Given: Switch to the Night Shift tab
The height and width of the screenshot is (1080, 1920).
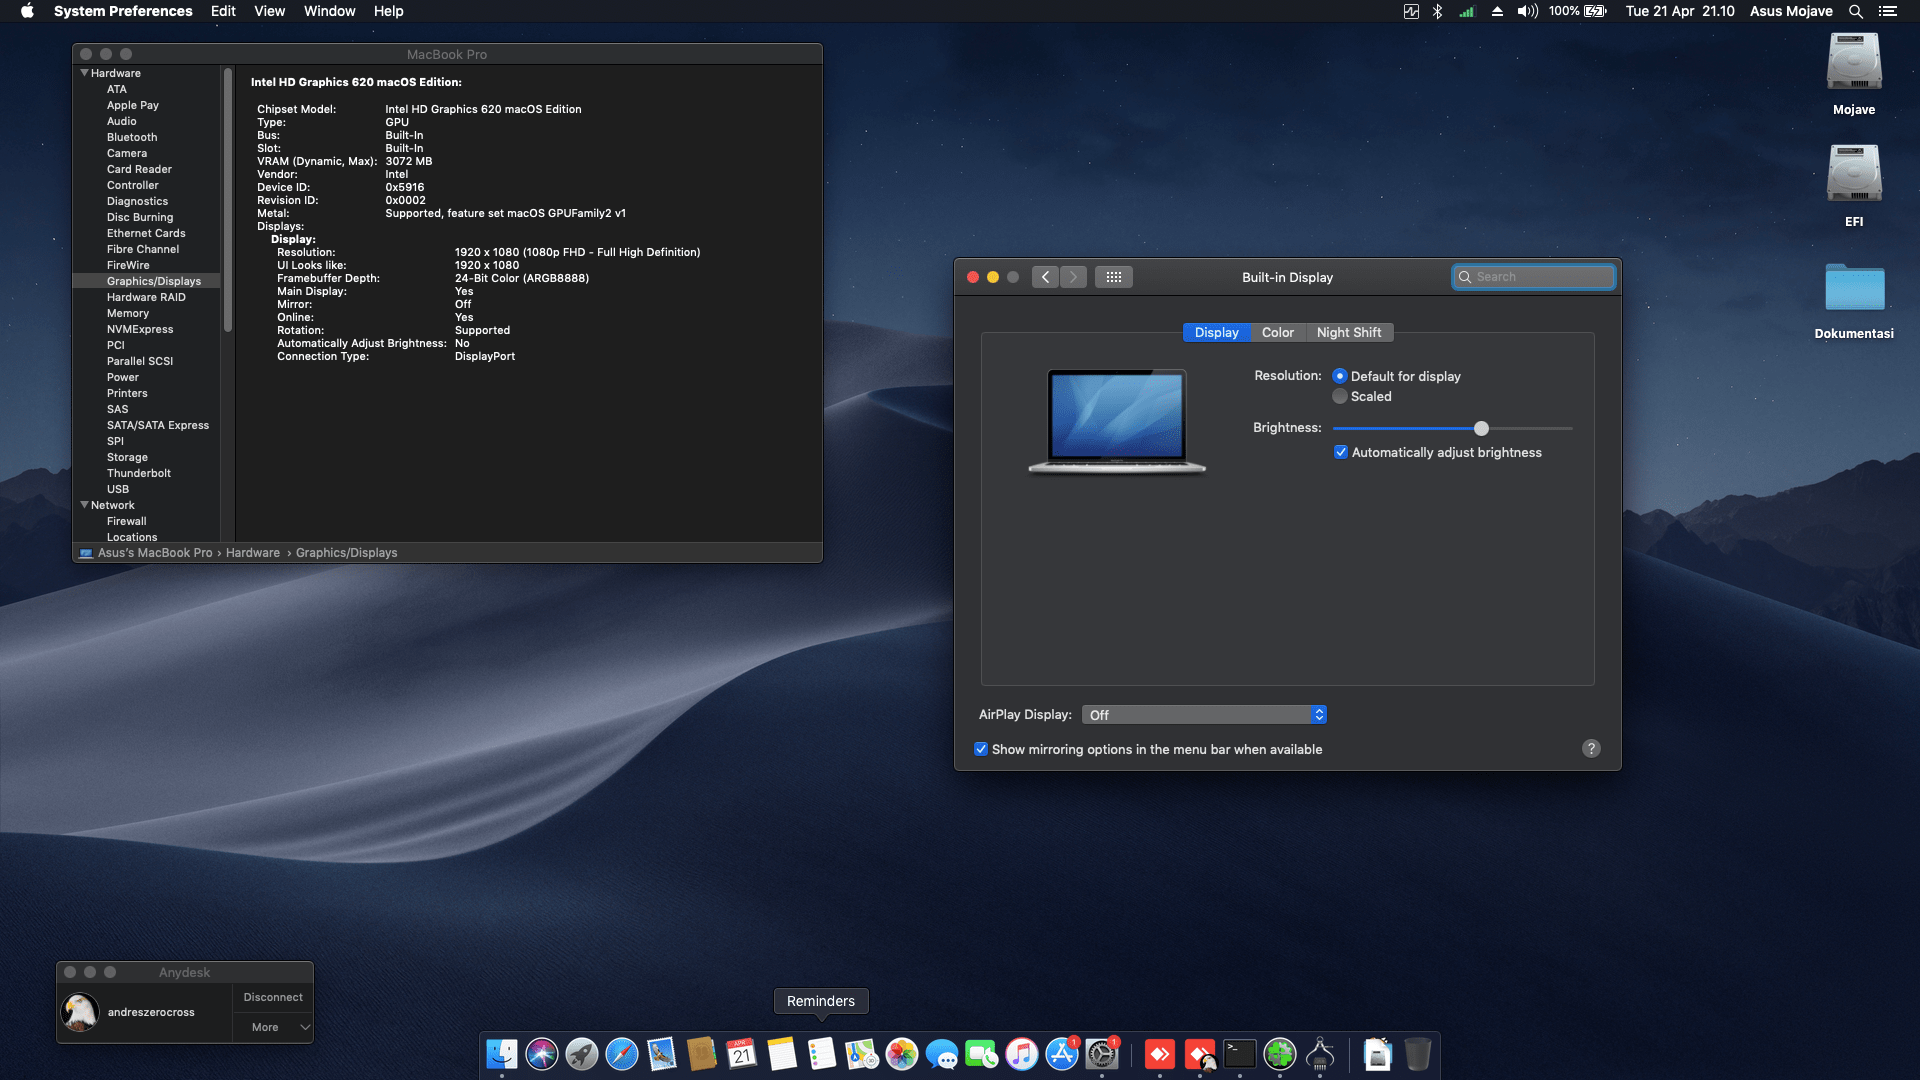Looking at the screenshot, I should 1348,332.
